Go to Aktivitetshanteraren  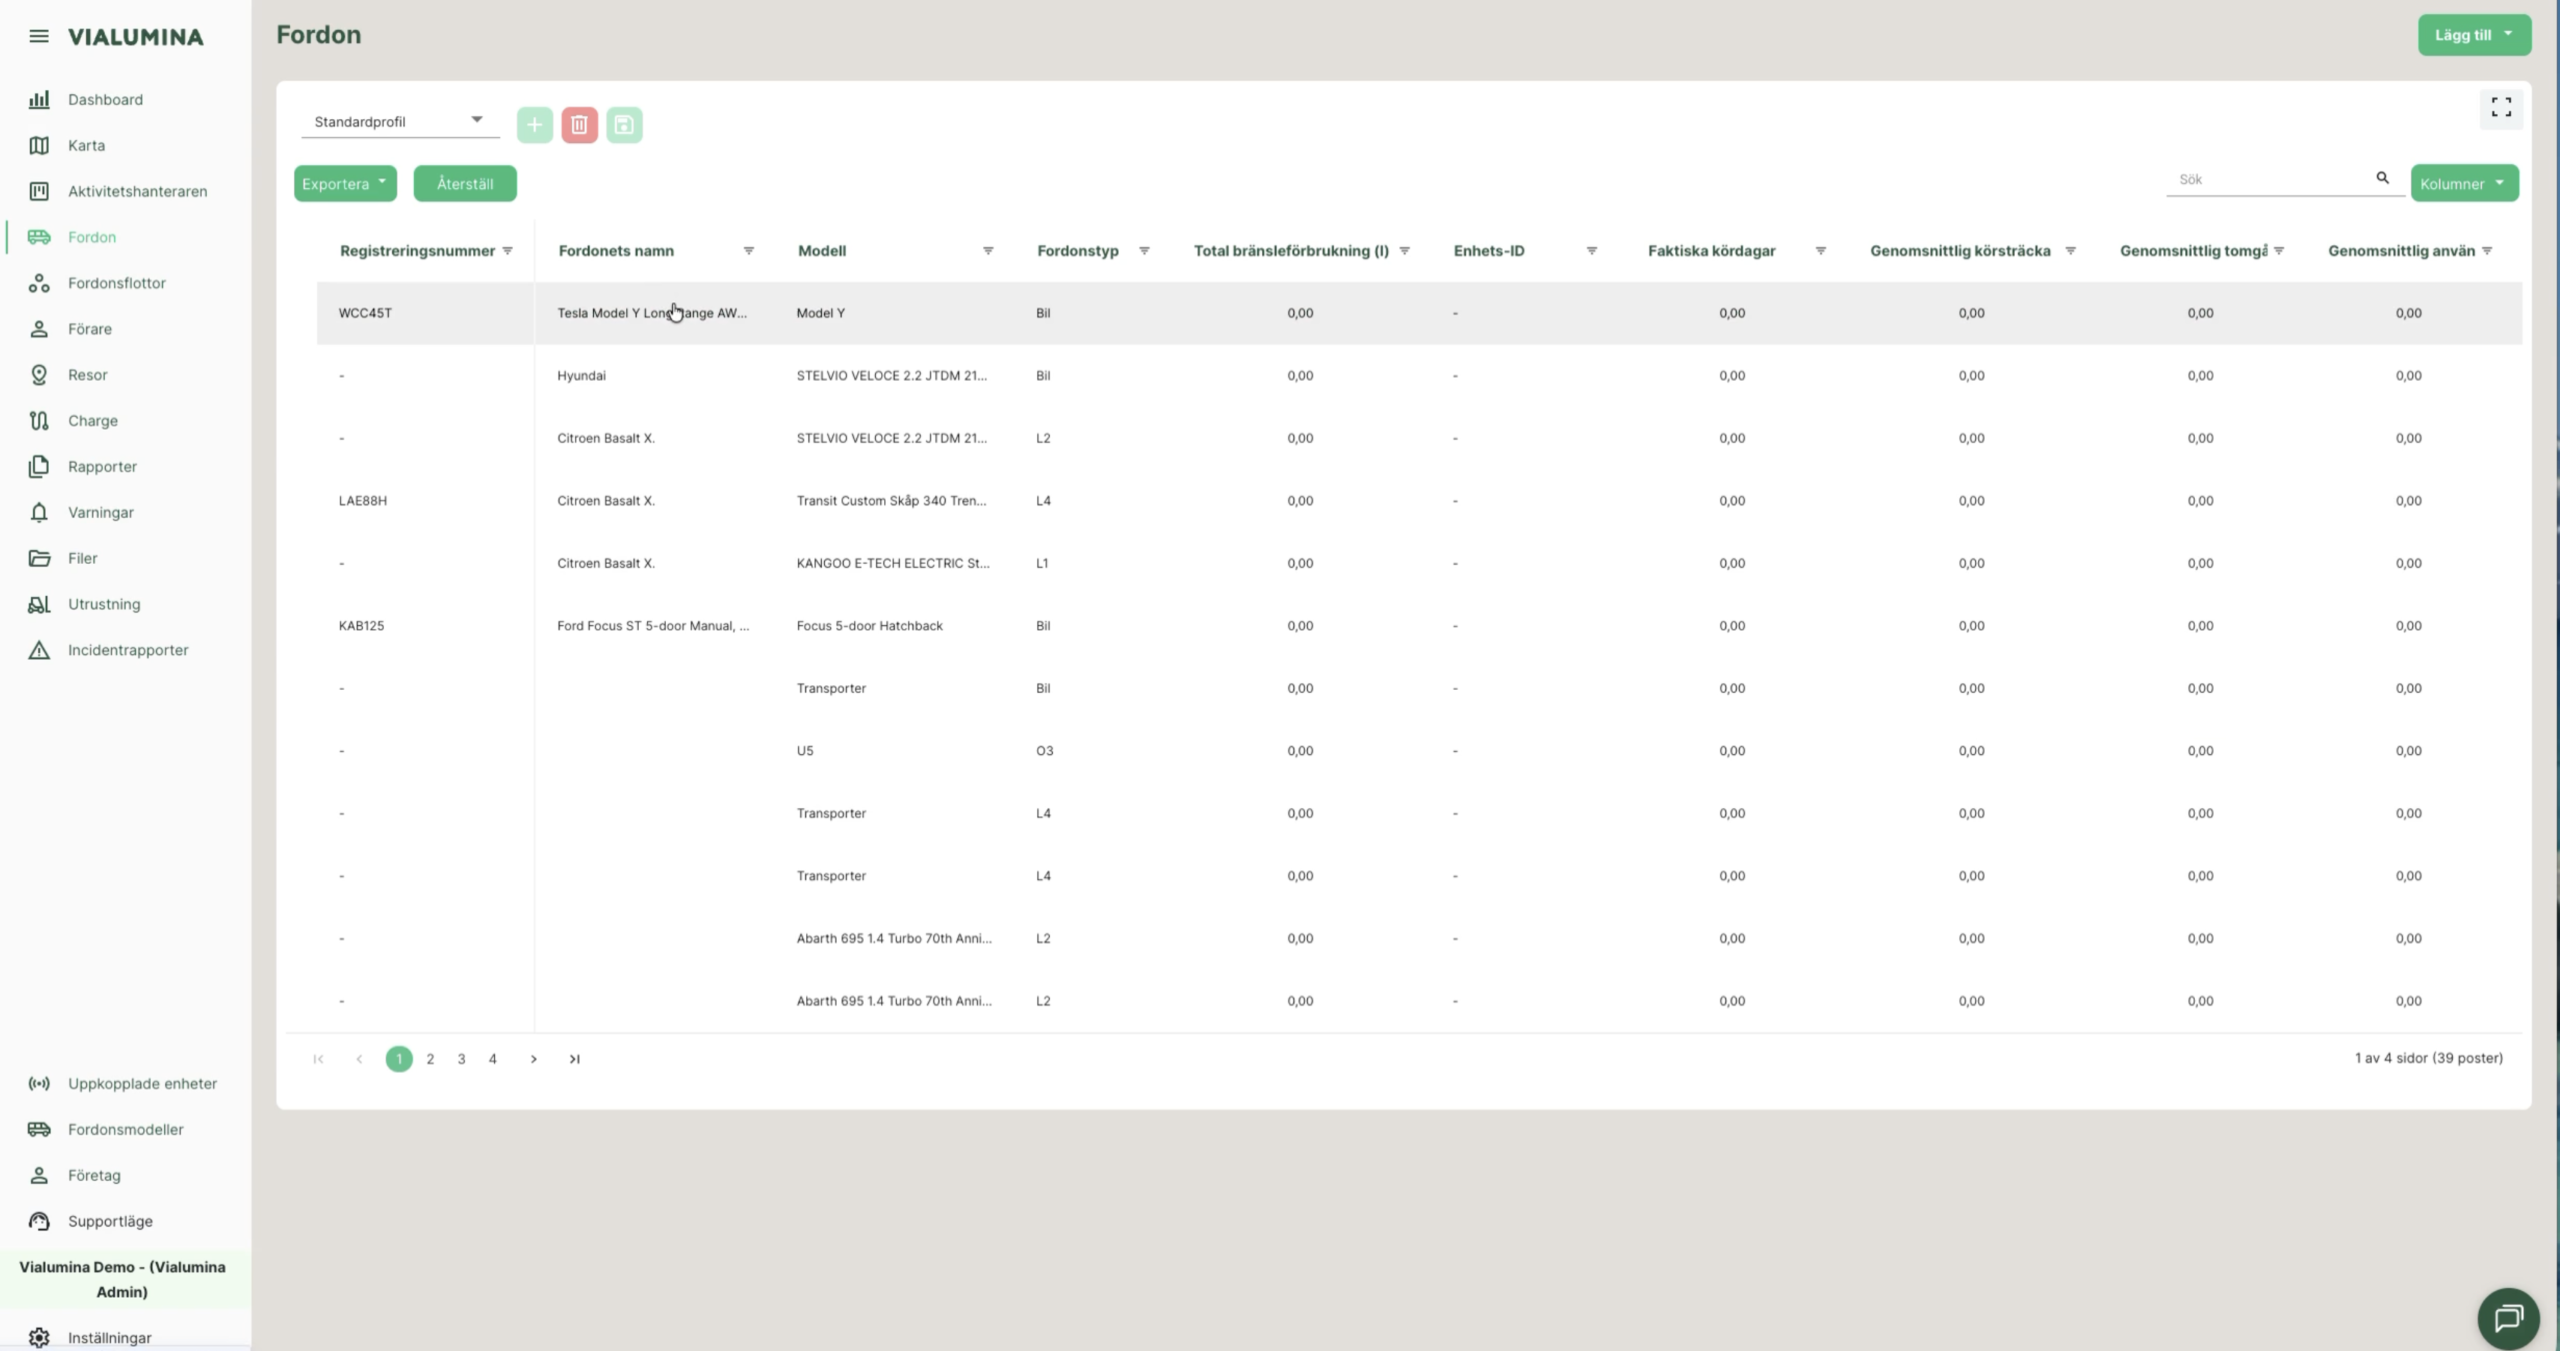pyautogui.click(x=137, y=191)
